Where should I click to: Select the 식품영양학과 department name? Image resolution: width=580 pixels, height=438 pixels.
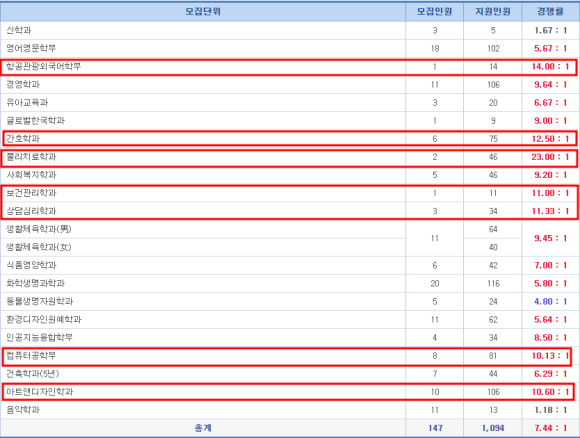[x=31, y=265]
